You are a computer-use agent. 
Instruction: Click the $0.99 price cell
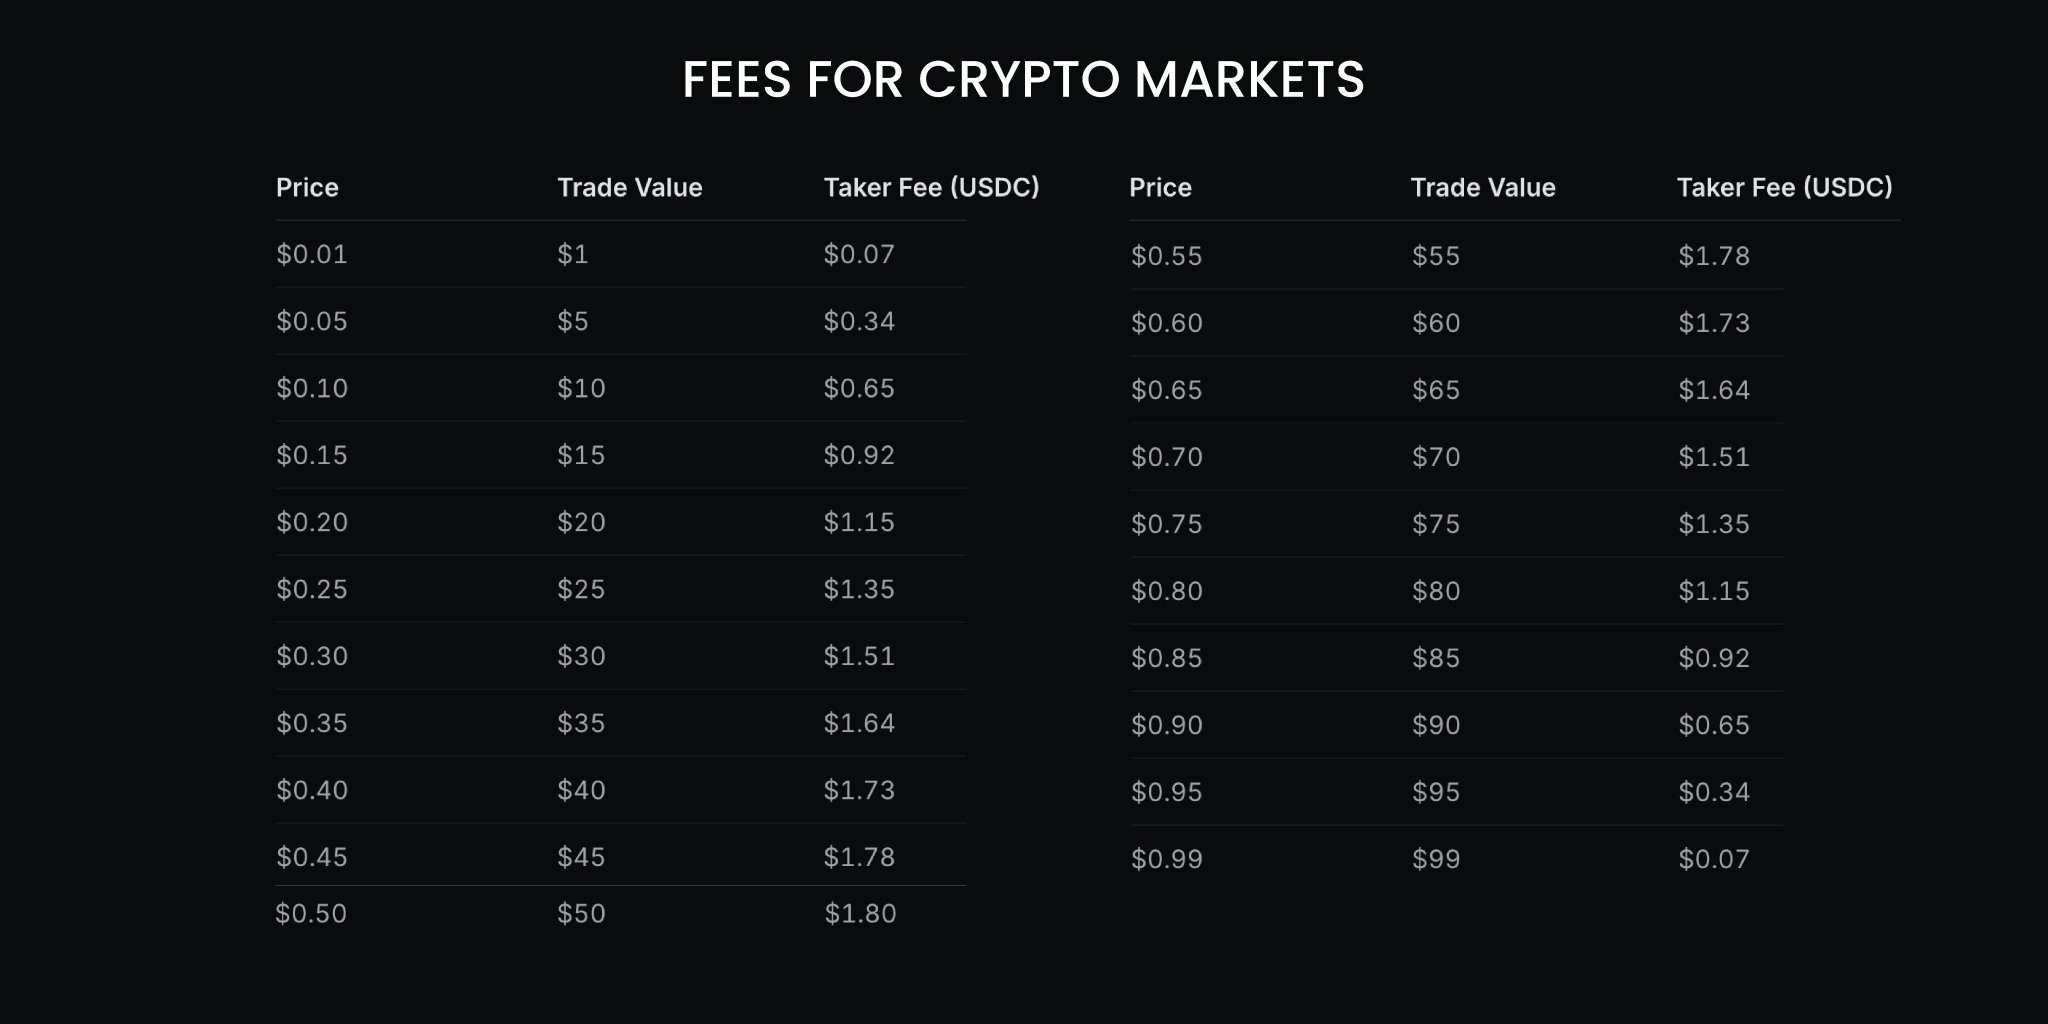click(1166, 859)
